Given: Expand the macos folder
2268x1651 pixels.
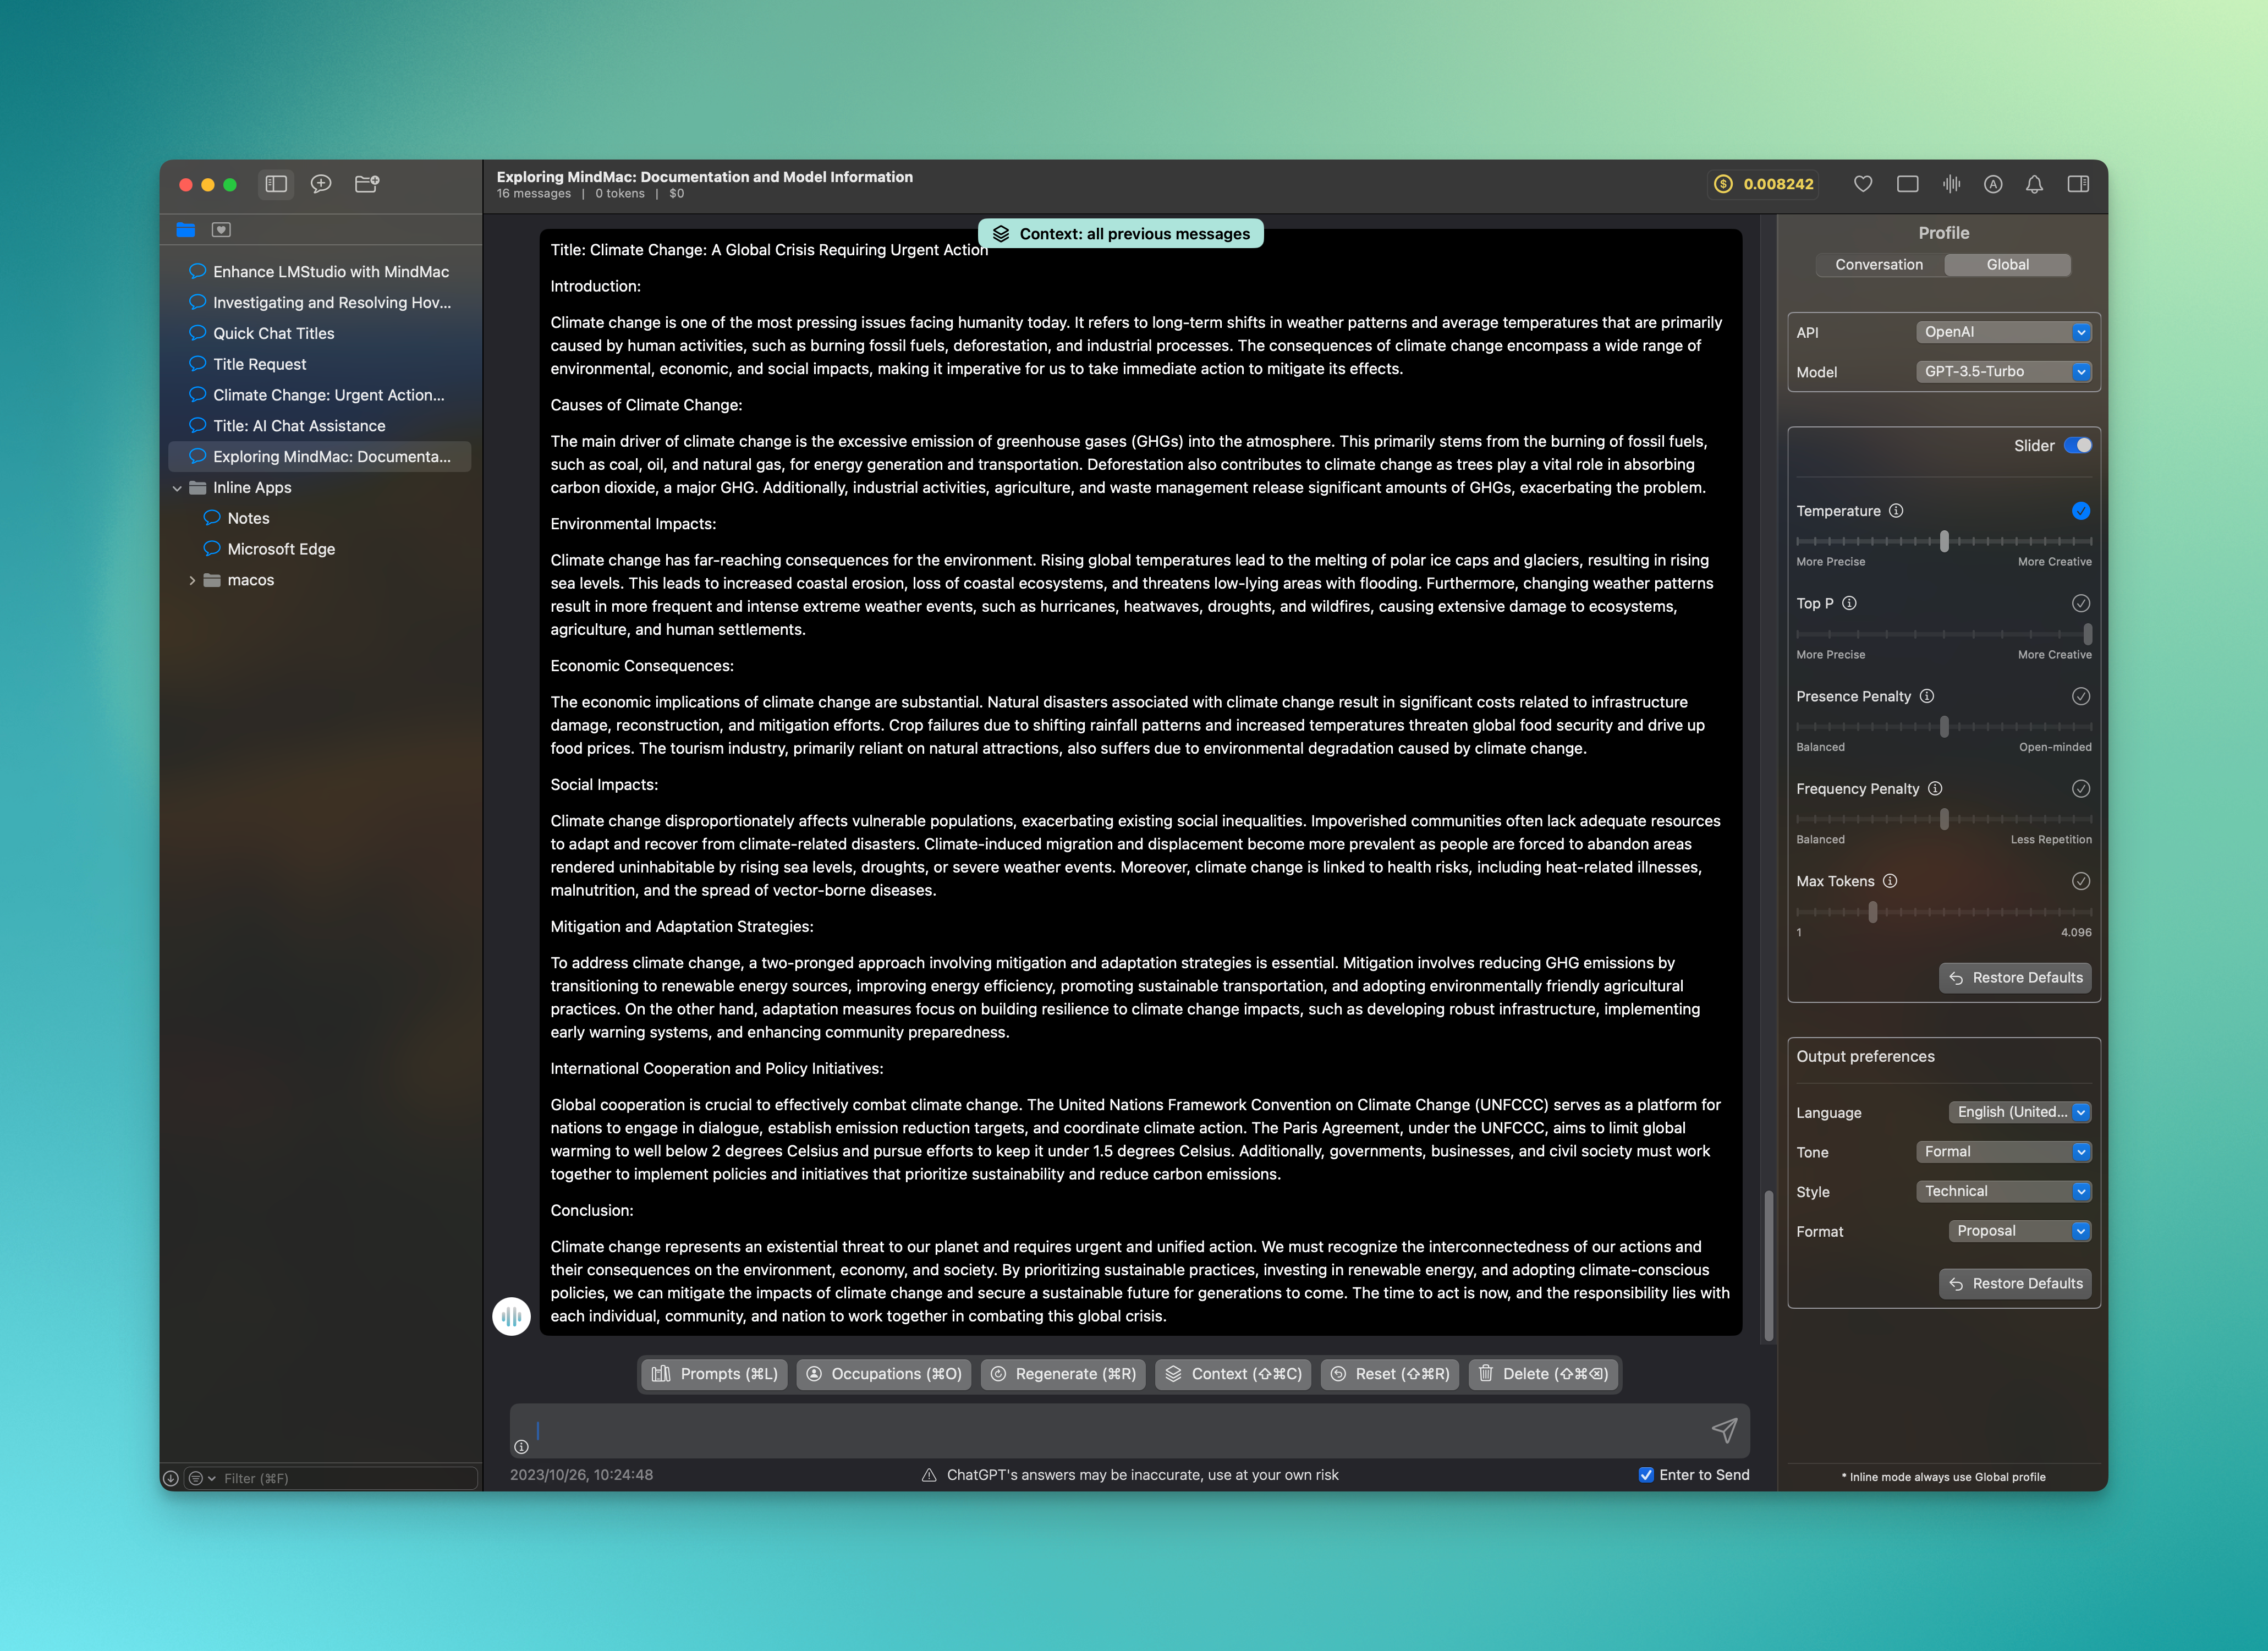Looking at the screenshot, I should point(192,580).
